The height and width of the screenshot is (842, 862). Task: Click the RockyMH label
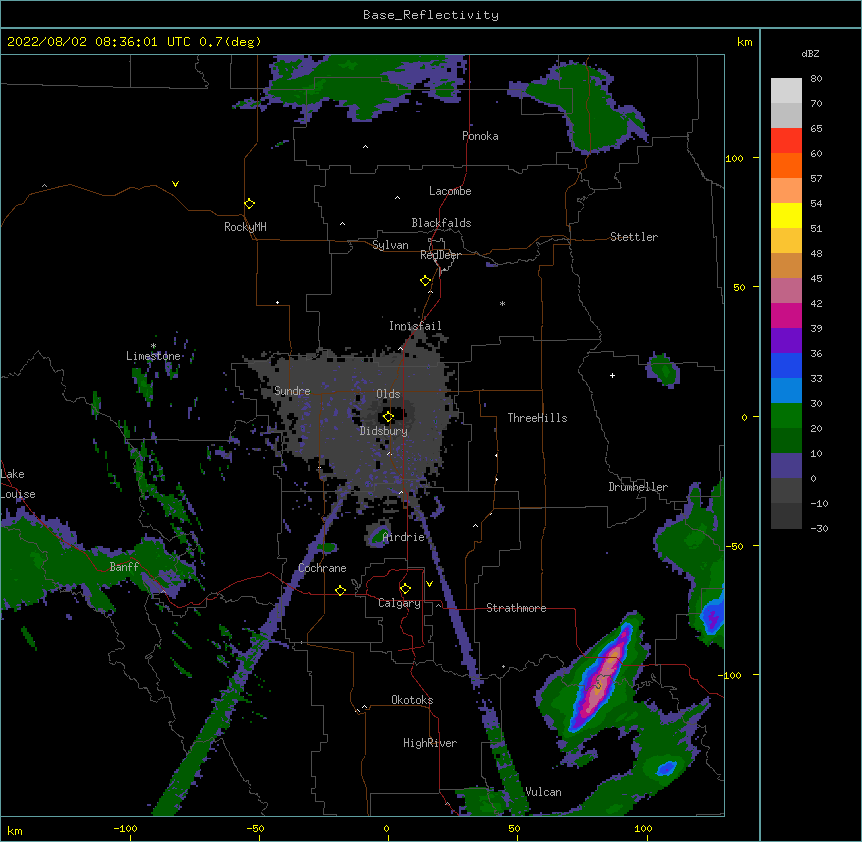click(245, 227)
